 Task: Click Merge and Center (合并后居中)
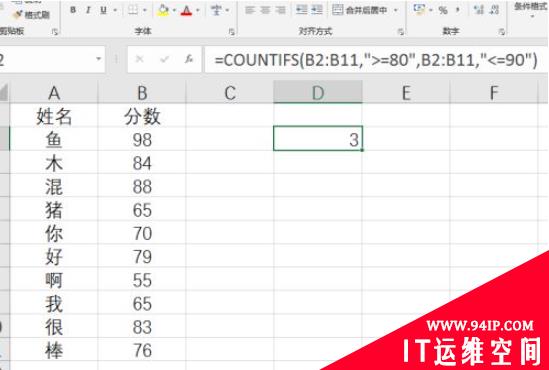pyautogui.click(x=361, y=10)
